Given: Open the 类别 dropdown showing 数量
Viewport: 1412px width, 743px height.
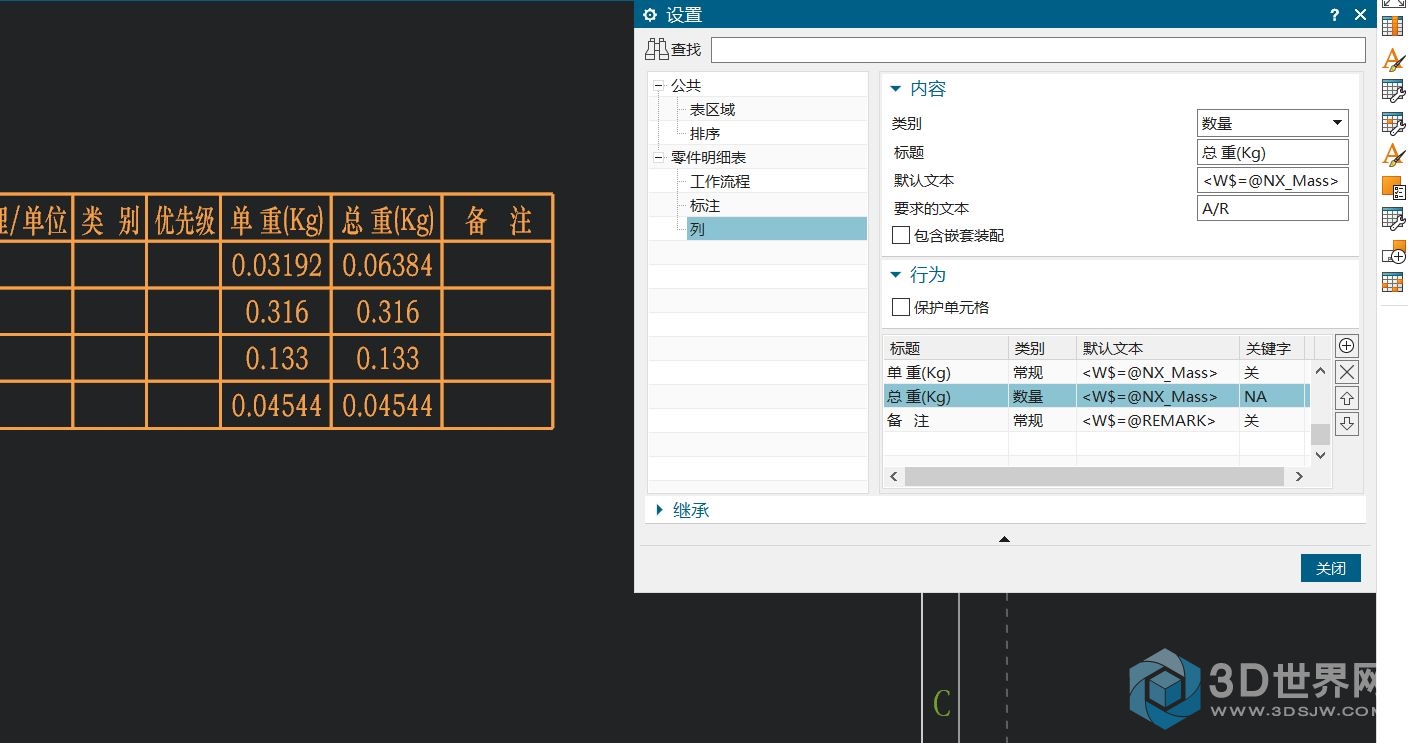Looking at the screenshot, I should pyautogui.click(x=1272, y=123).
